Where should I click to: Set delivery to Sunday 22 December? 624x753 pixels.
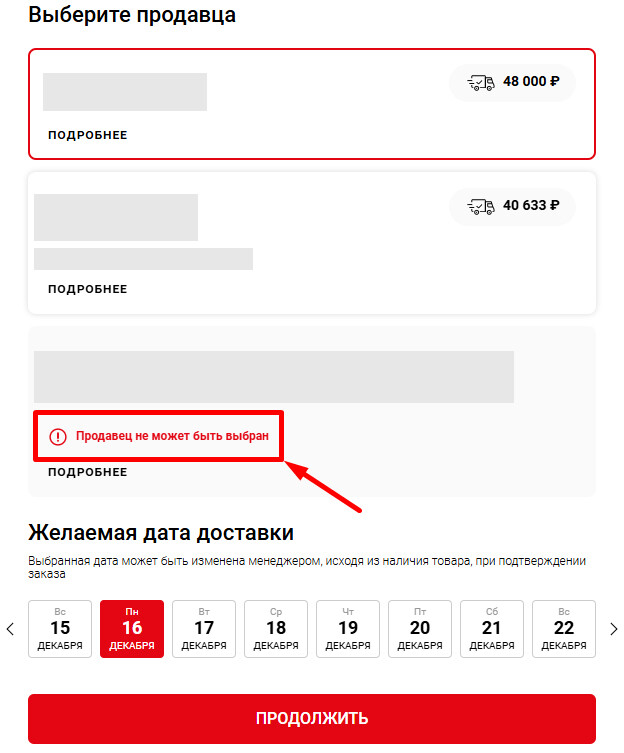click(564, 629)
